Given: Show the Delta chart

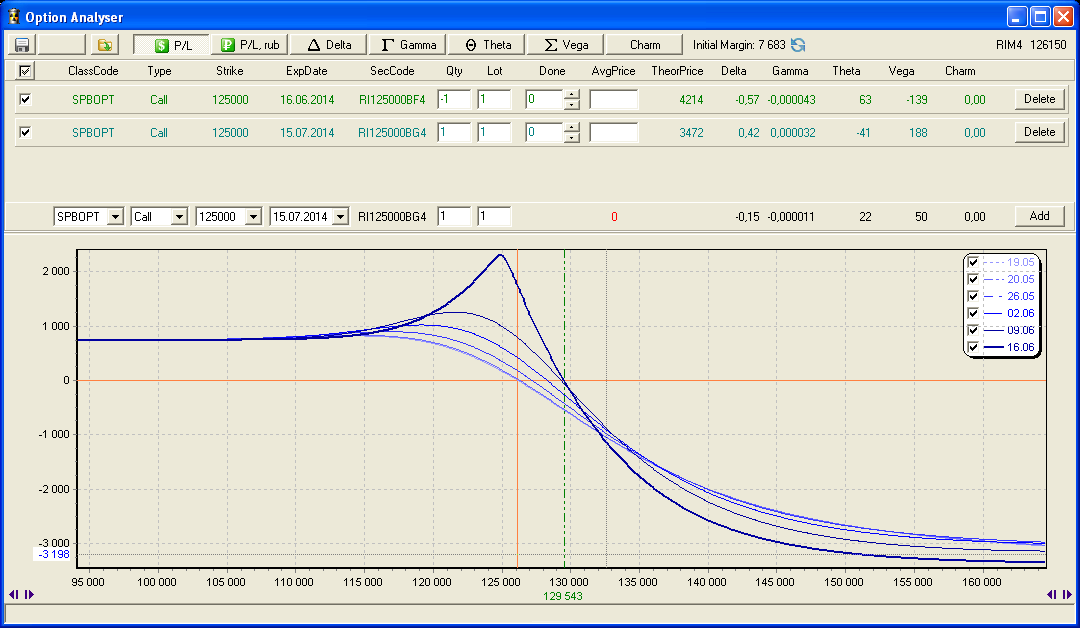Looking at the screenshot, I should coord(329,45).
